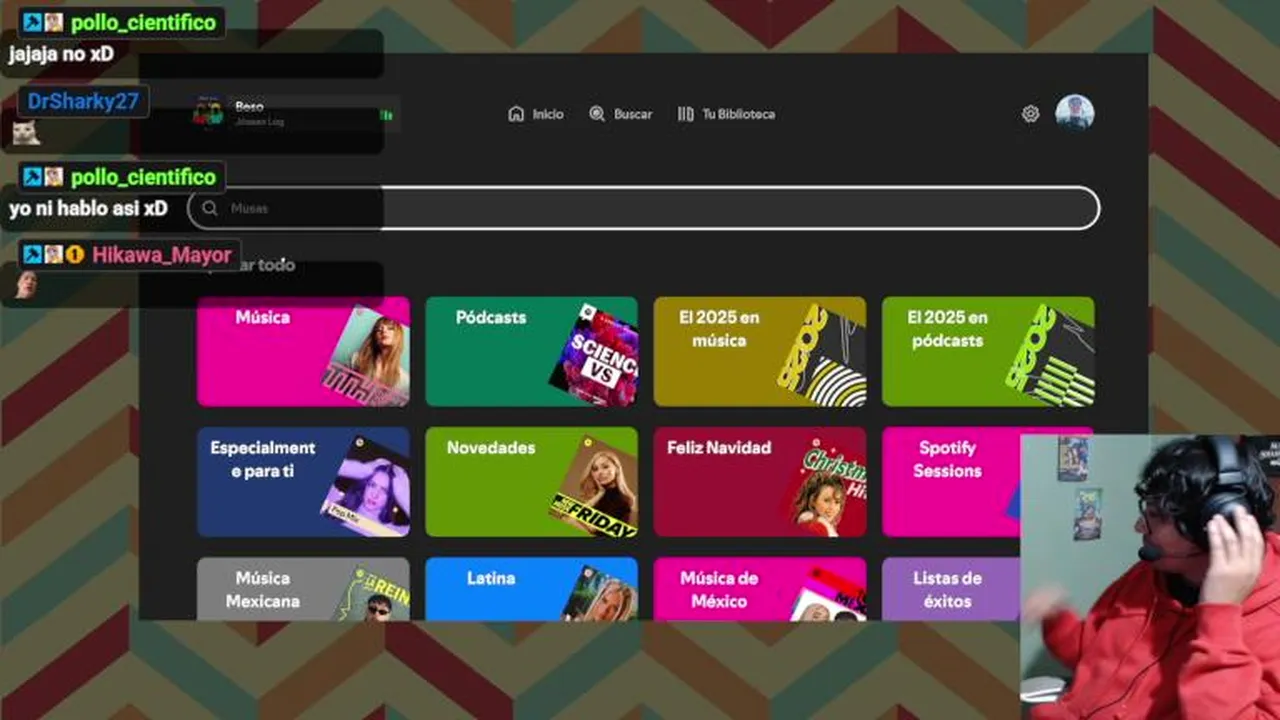Choose the Música de México card
Image resolution: width=1280 pixels, height=720 pixels.
point(760,589)
